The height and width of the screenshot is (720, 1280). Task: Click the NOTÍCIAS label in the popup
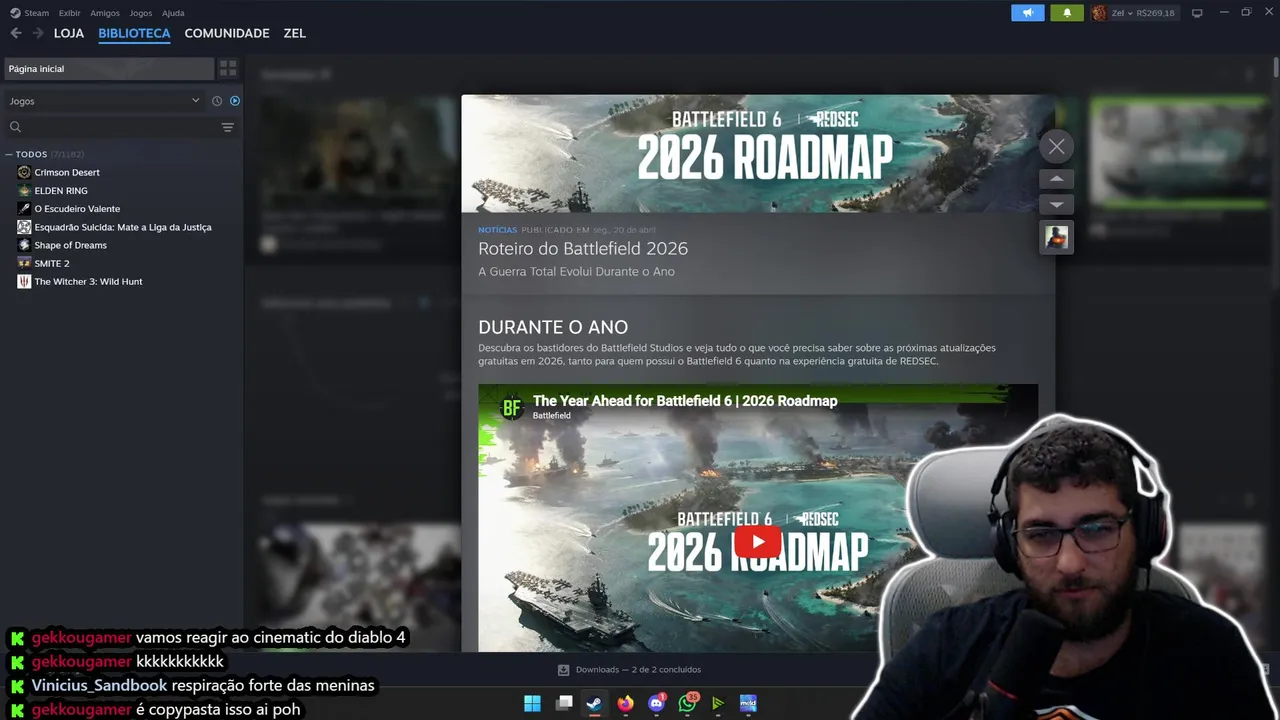point(497,230)
